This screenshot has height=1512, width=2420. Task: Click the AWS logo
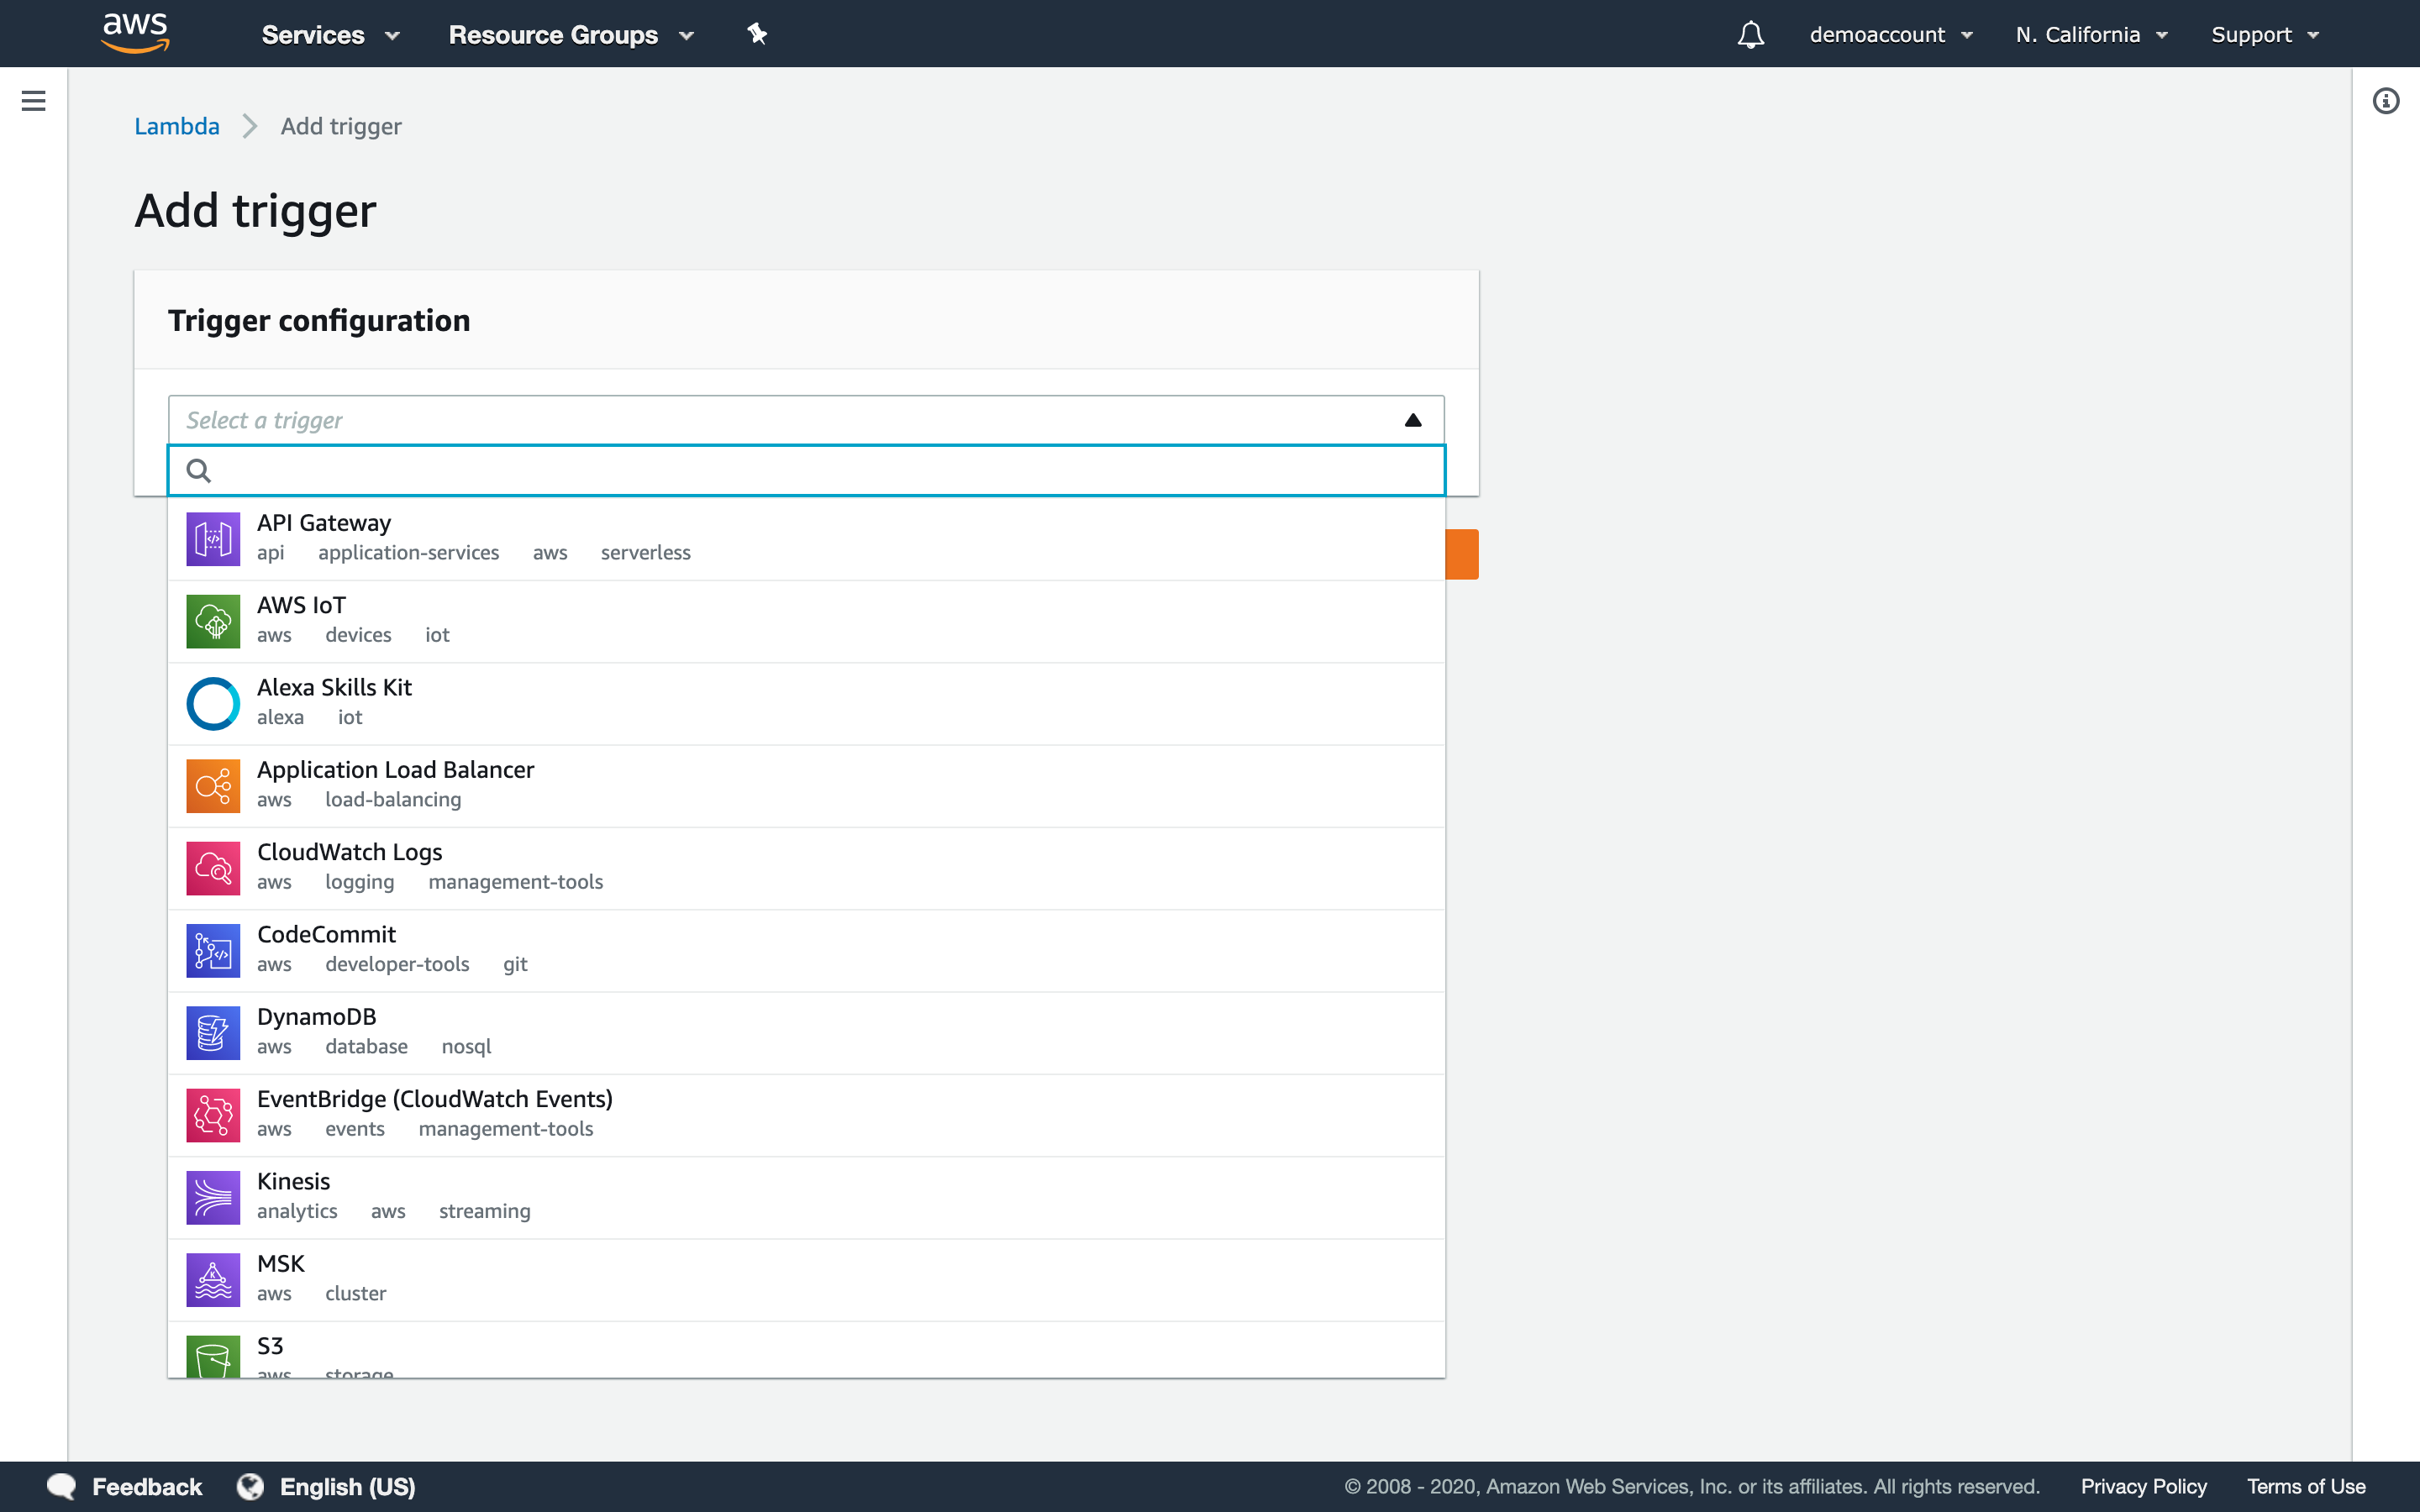click(136, 33)
